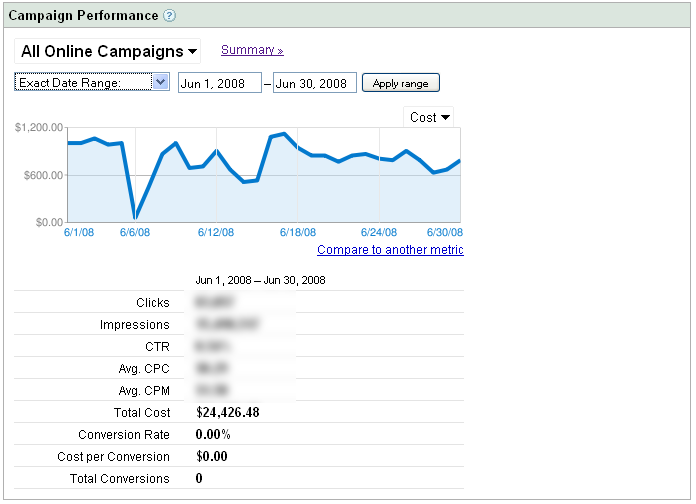Screen dimensions: 696x504
Task: Click the 6/24/08 date axis label
Action: (379, 232)
